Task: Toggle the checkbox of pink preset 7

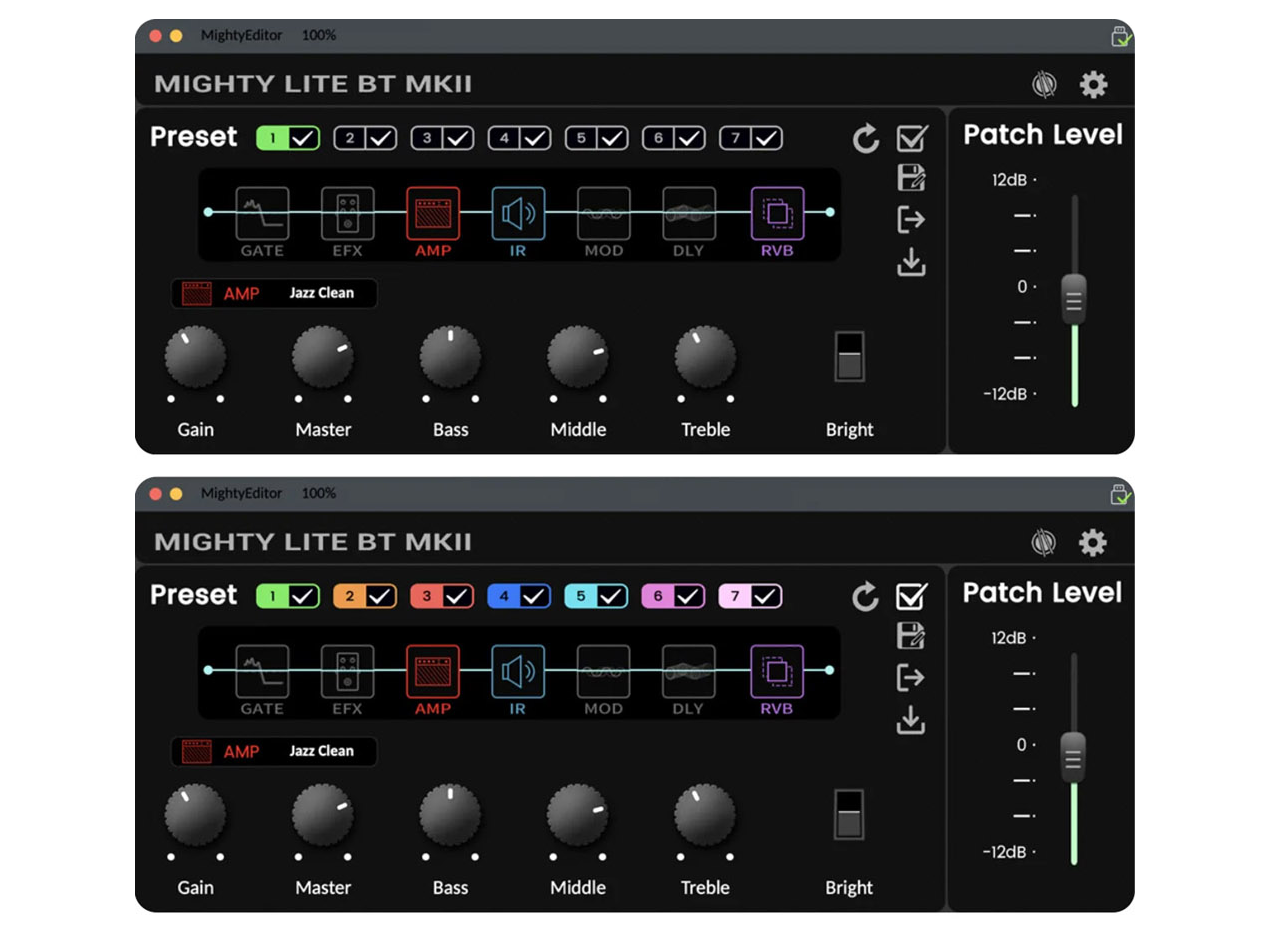Action: click(765, 597)
